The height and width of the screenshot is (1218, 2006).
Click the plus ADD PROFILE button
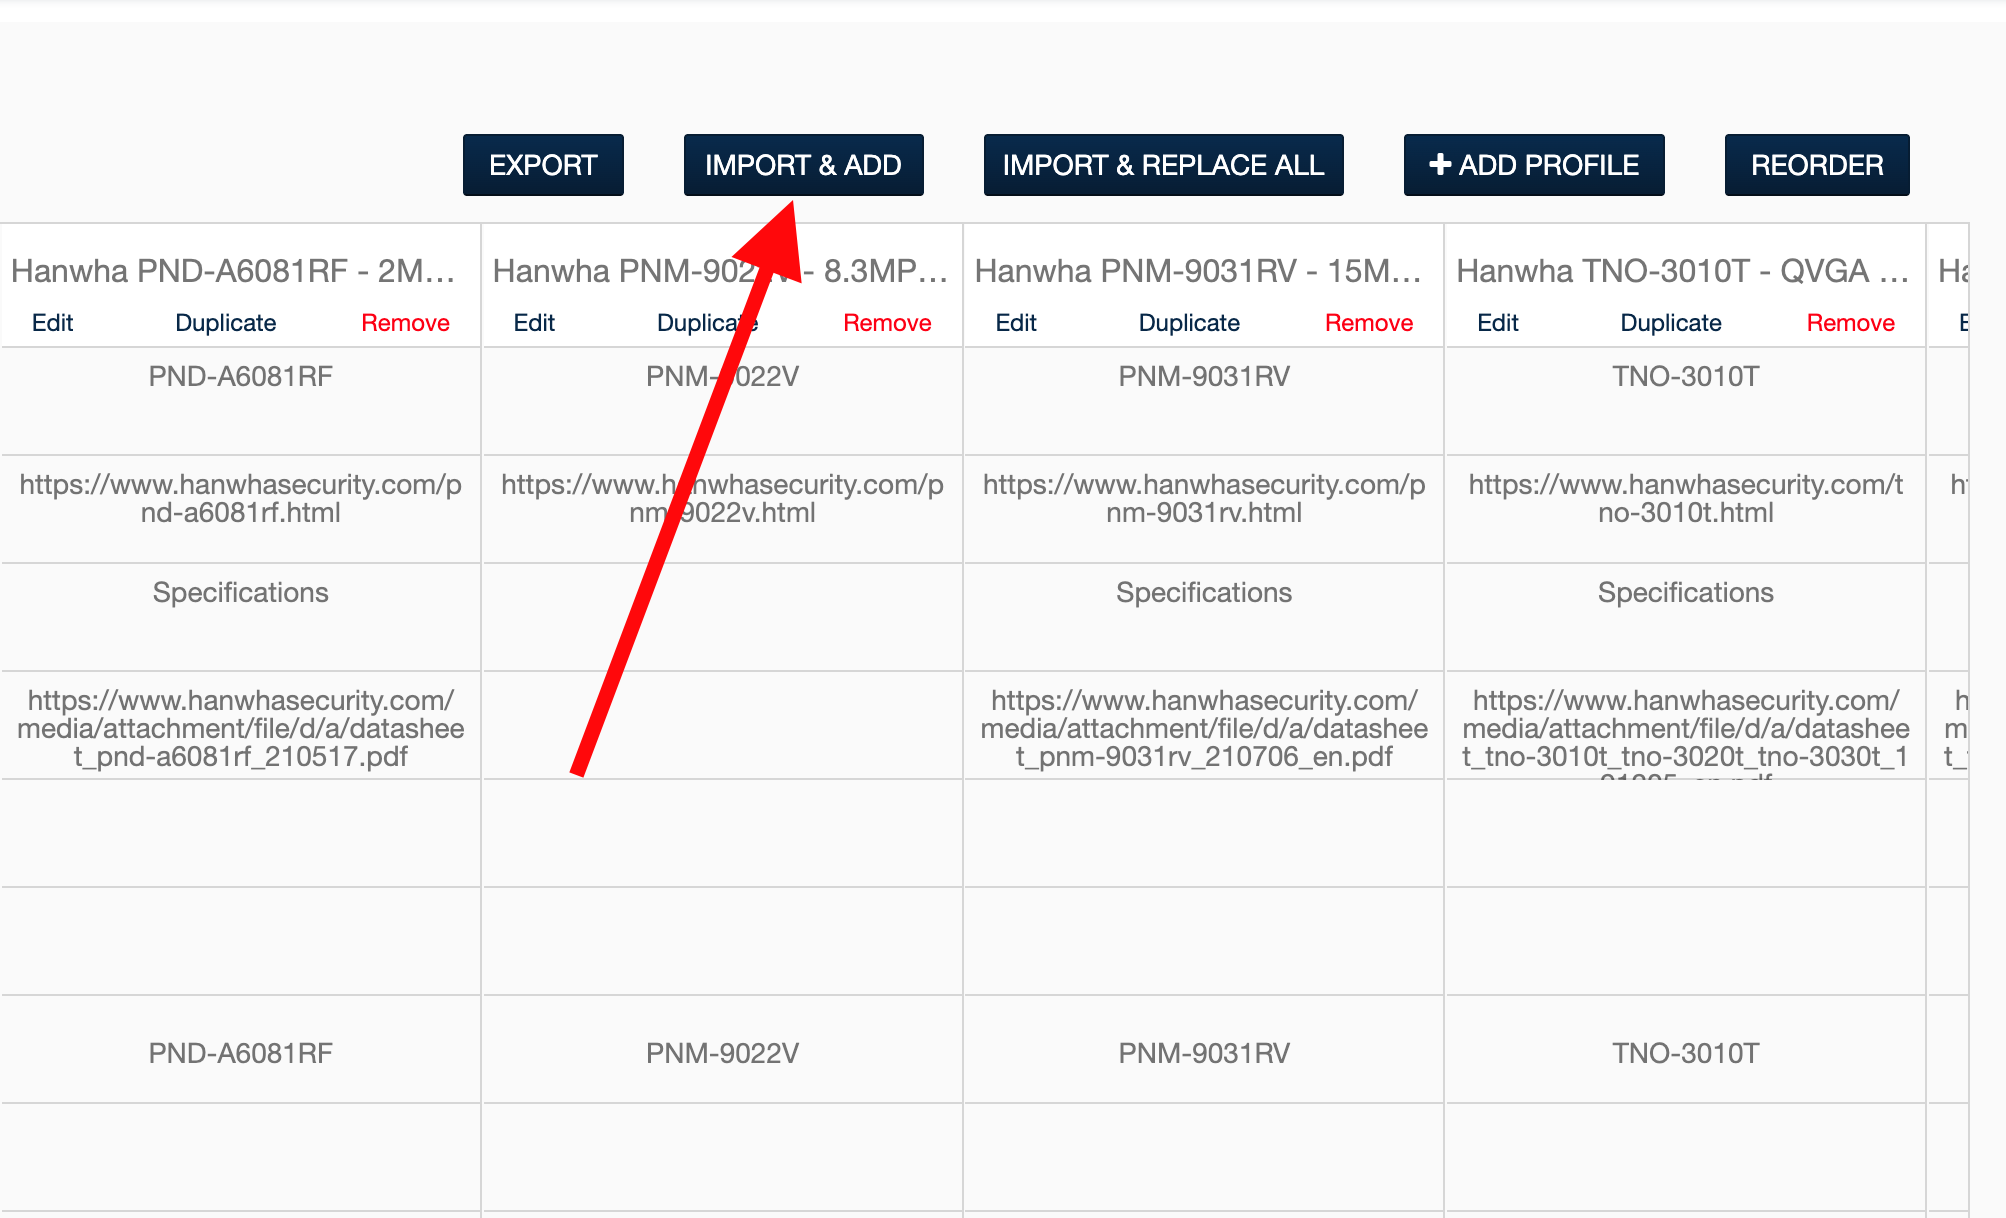click(x=1533, y=165)
